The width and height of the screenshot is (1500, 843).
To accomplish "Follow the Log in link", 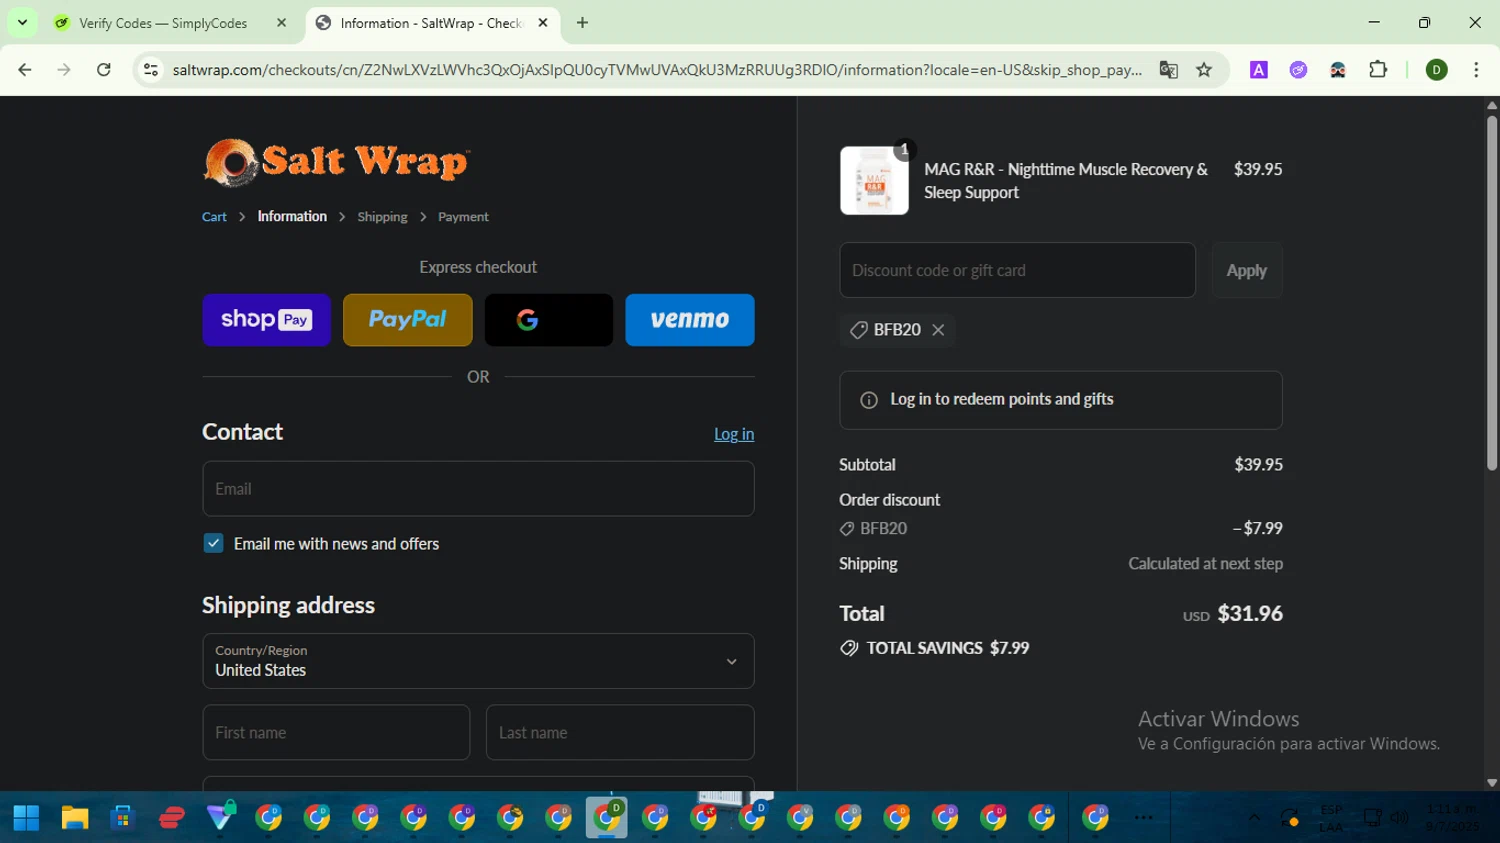I will pyautogui.click(x=734, y=434).
